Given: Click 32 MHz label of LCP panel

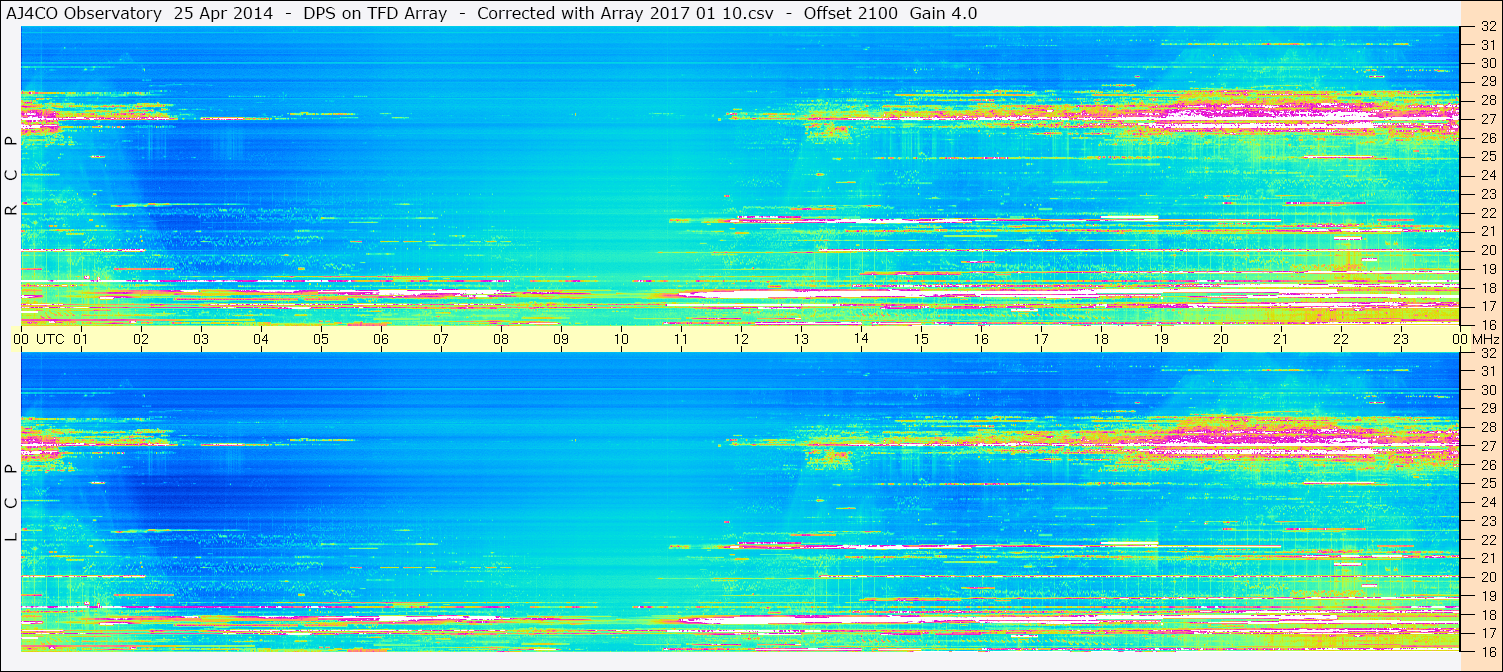Looking at the screenshot, I should tap(1487, 353).
